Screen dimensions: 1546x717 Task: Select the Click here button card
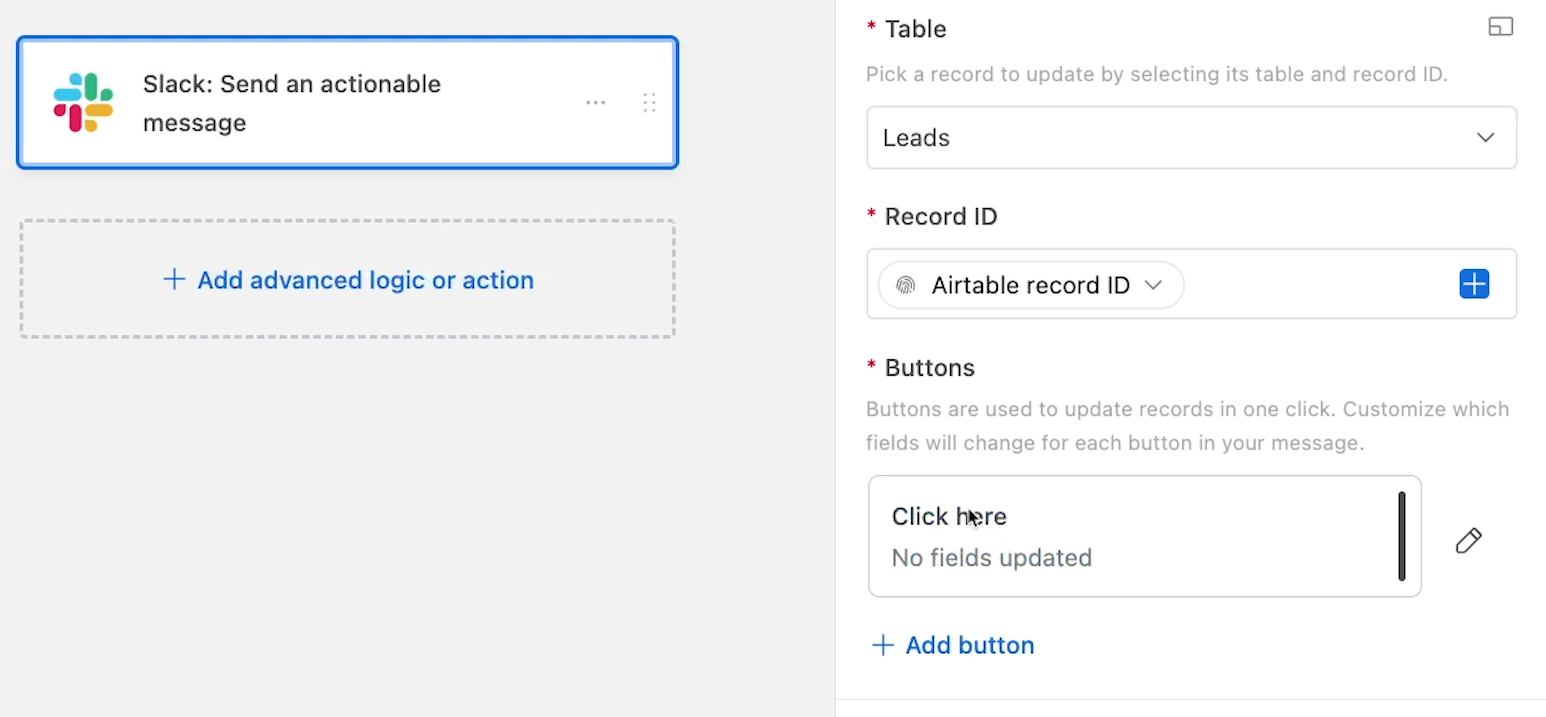[1144, 536]
